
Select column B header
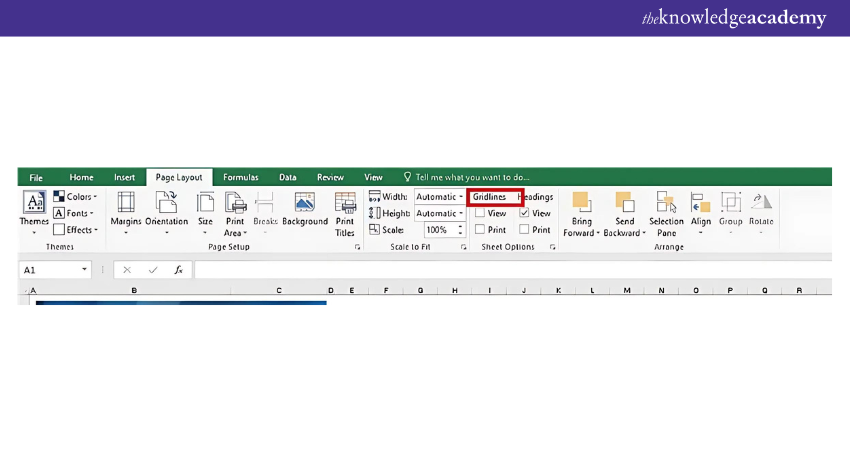[x=134, y=291]
